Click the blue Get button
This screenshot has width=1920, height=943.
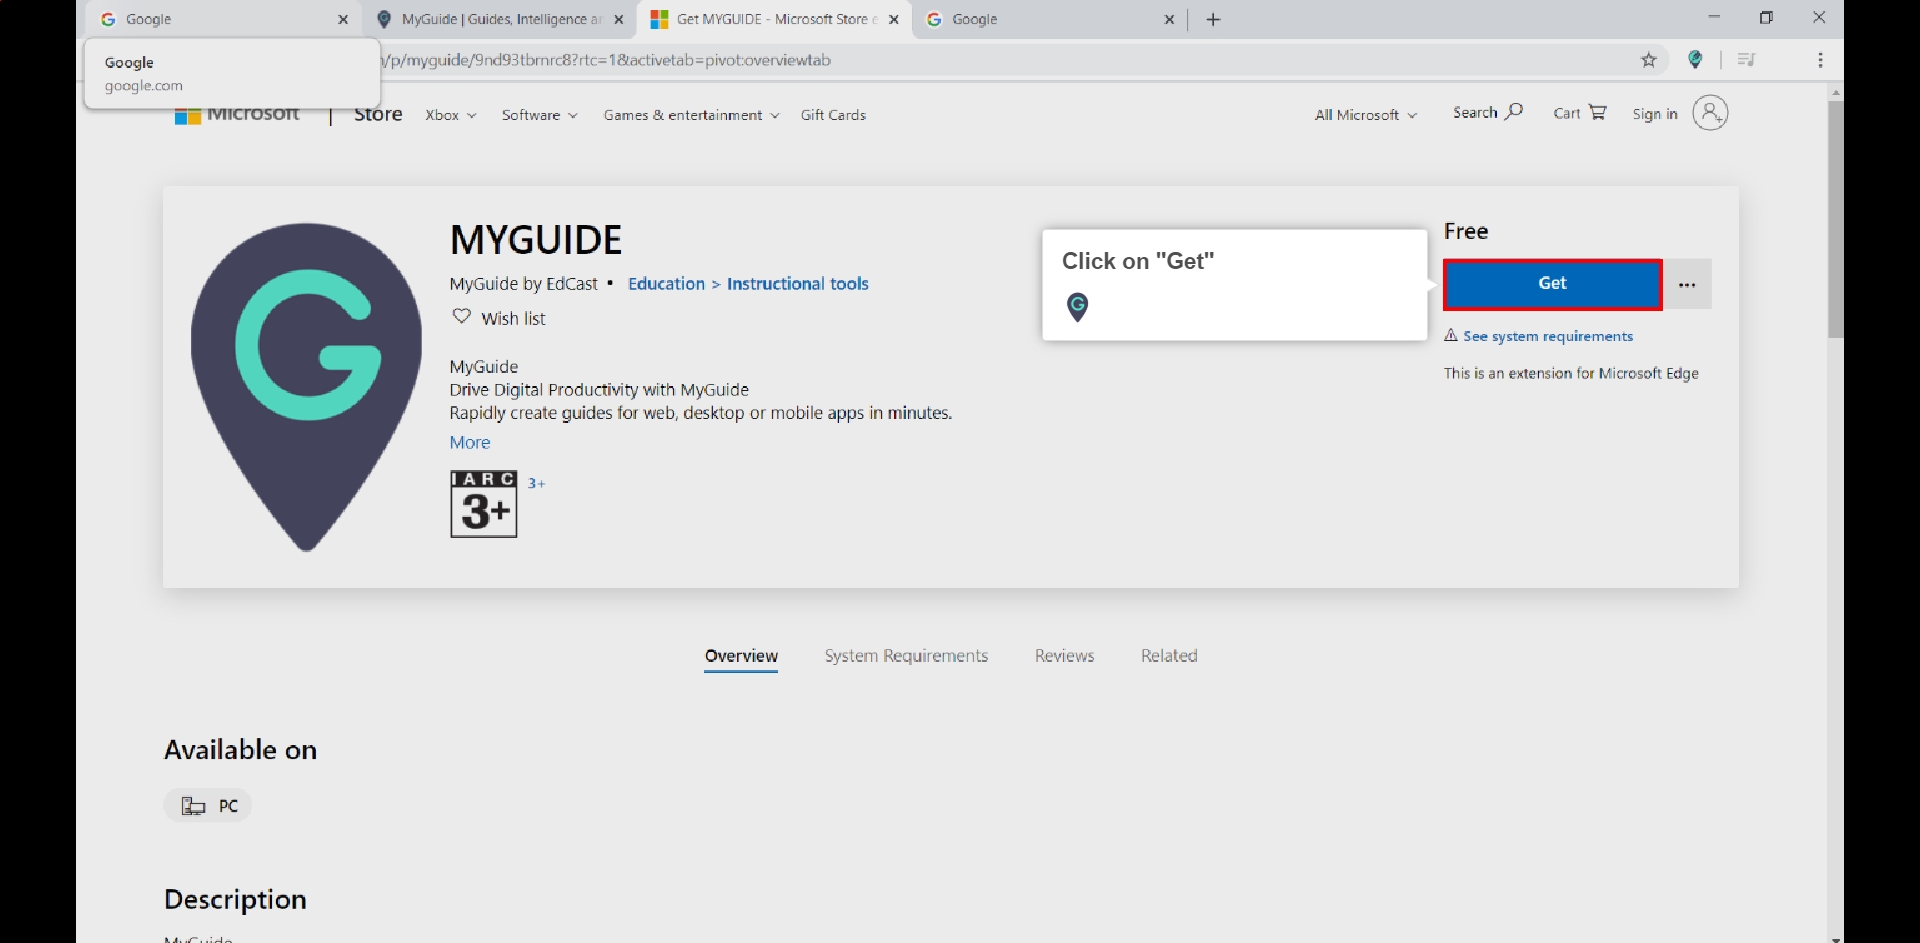coord(1552,284)
